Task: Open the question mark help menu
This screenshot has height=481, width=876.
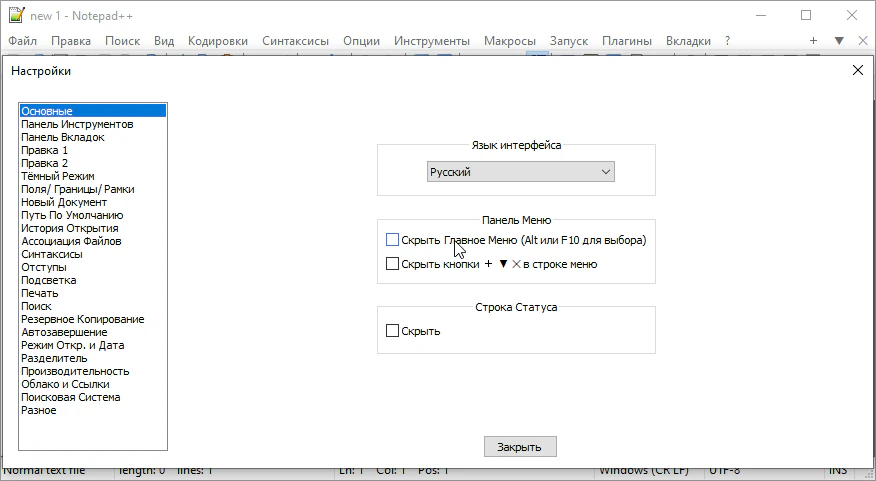Action: (x=728, y=41)
